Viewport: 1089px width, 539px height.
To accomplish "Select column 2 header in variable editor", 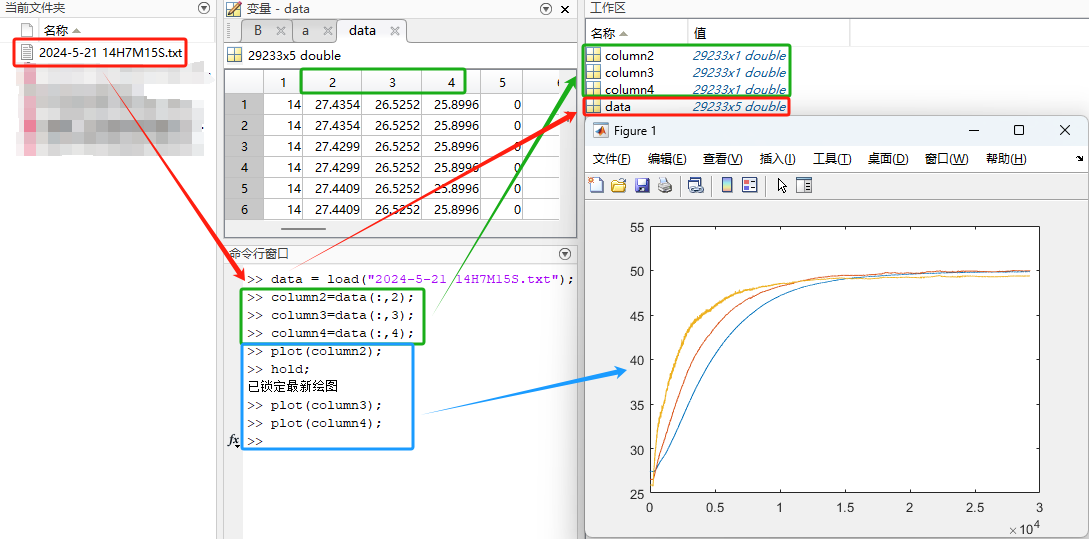I will click(332, 83).
